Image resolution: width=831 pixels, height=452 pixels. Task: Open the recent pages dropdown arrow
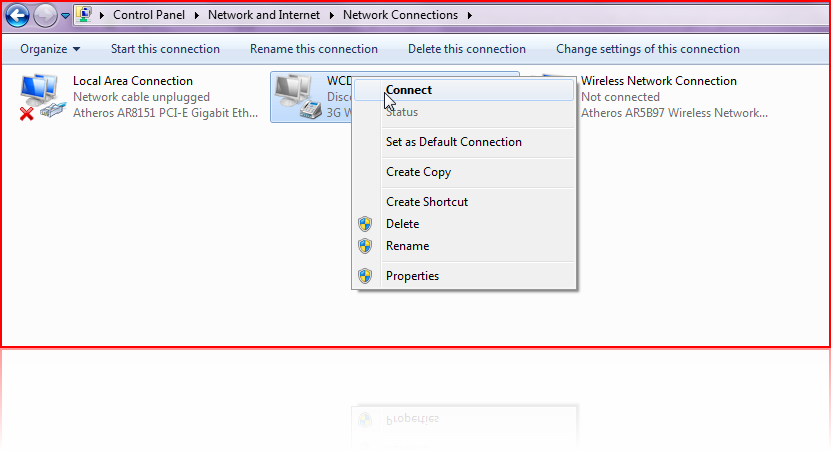[65, 16]
